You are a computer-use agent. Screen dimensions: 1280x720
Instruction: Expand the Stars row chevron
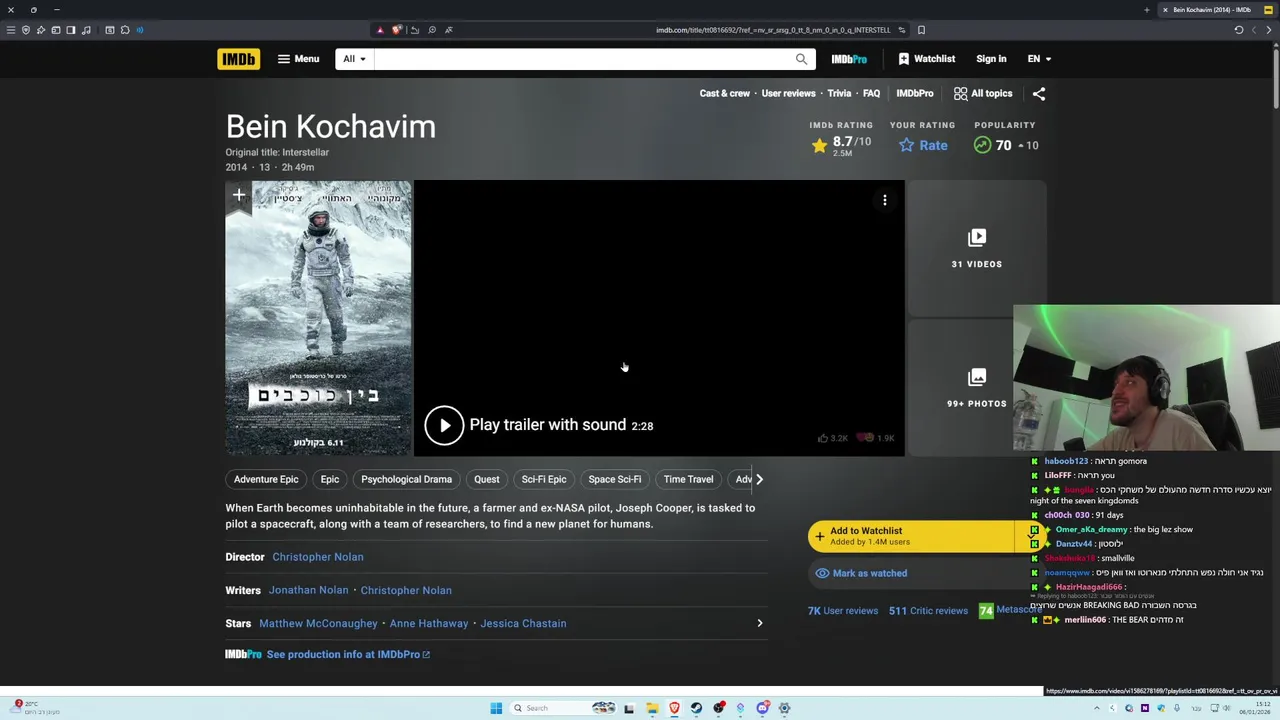click(759, 623)
